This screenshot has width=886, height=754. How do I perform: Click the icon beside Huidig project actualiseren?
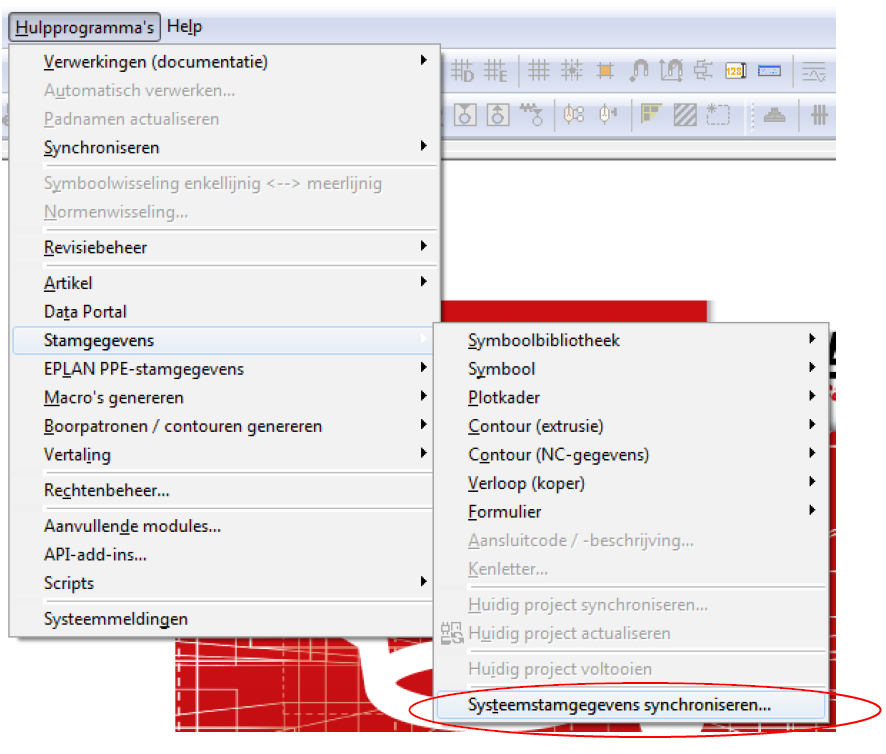[451, 633]
